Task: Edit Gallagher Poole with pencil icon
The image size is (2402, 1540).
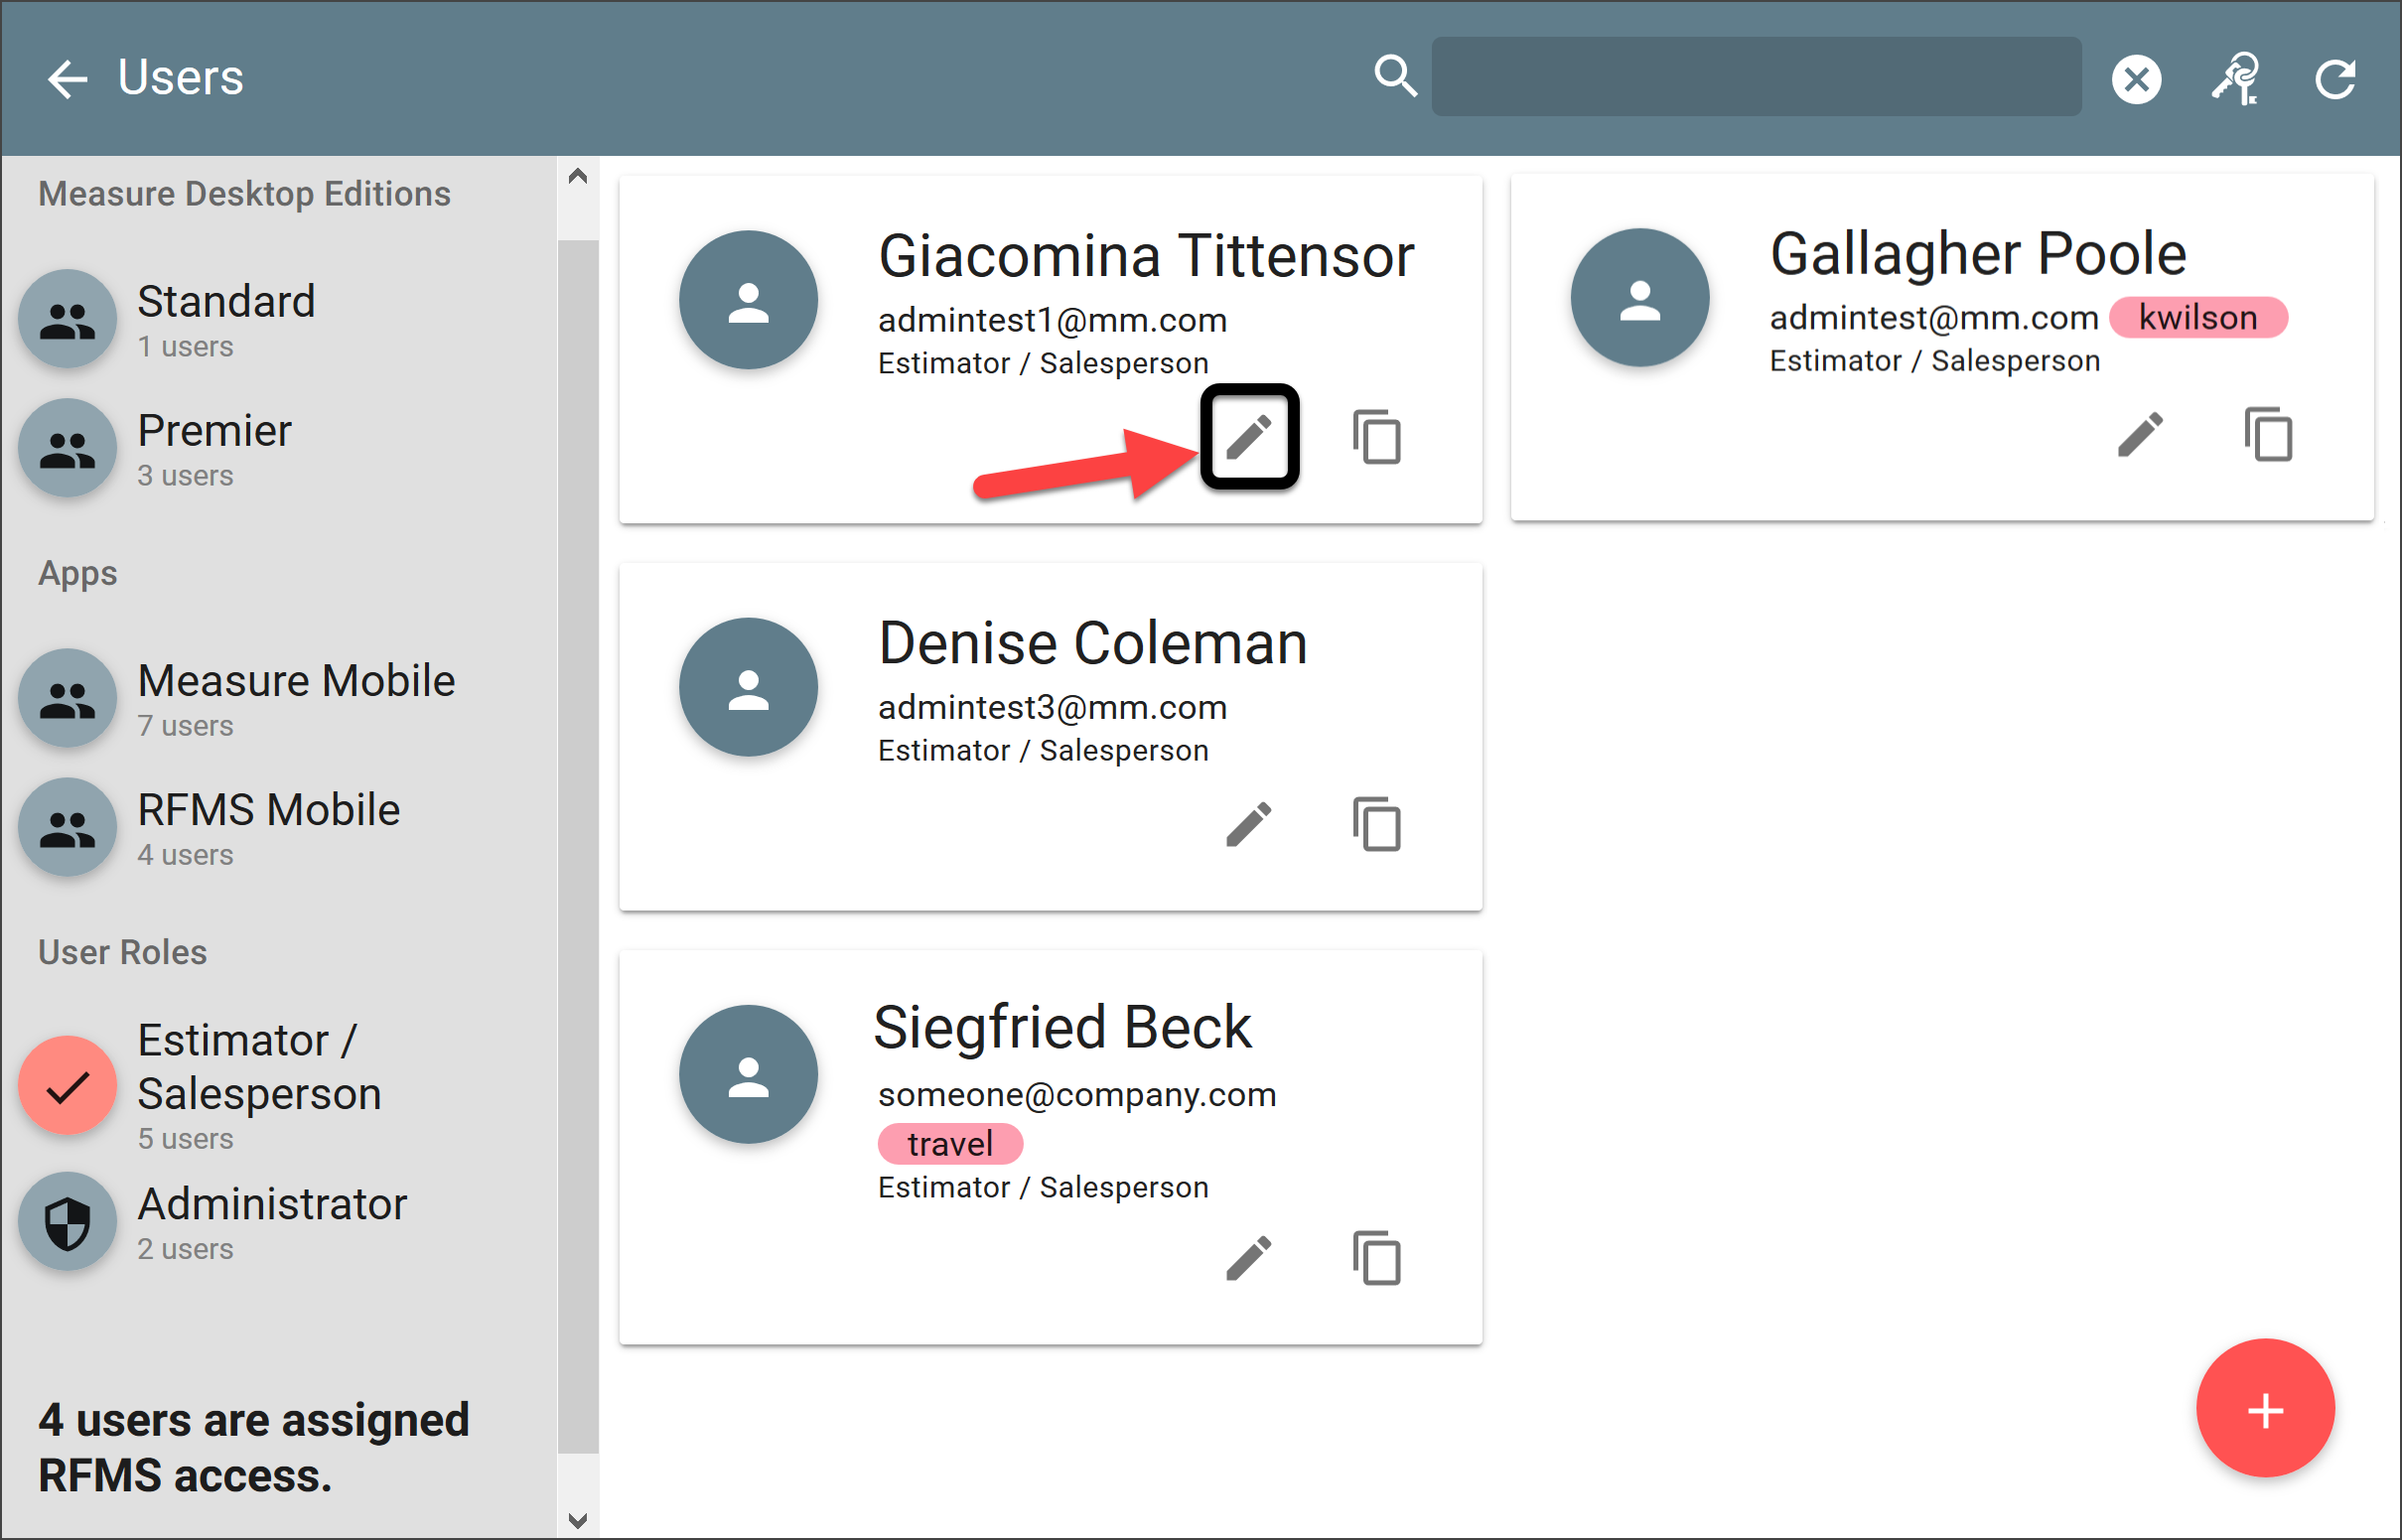Action: (x=2140, y=435)
